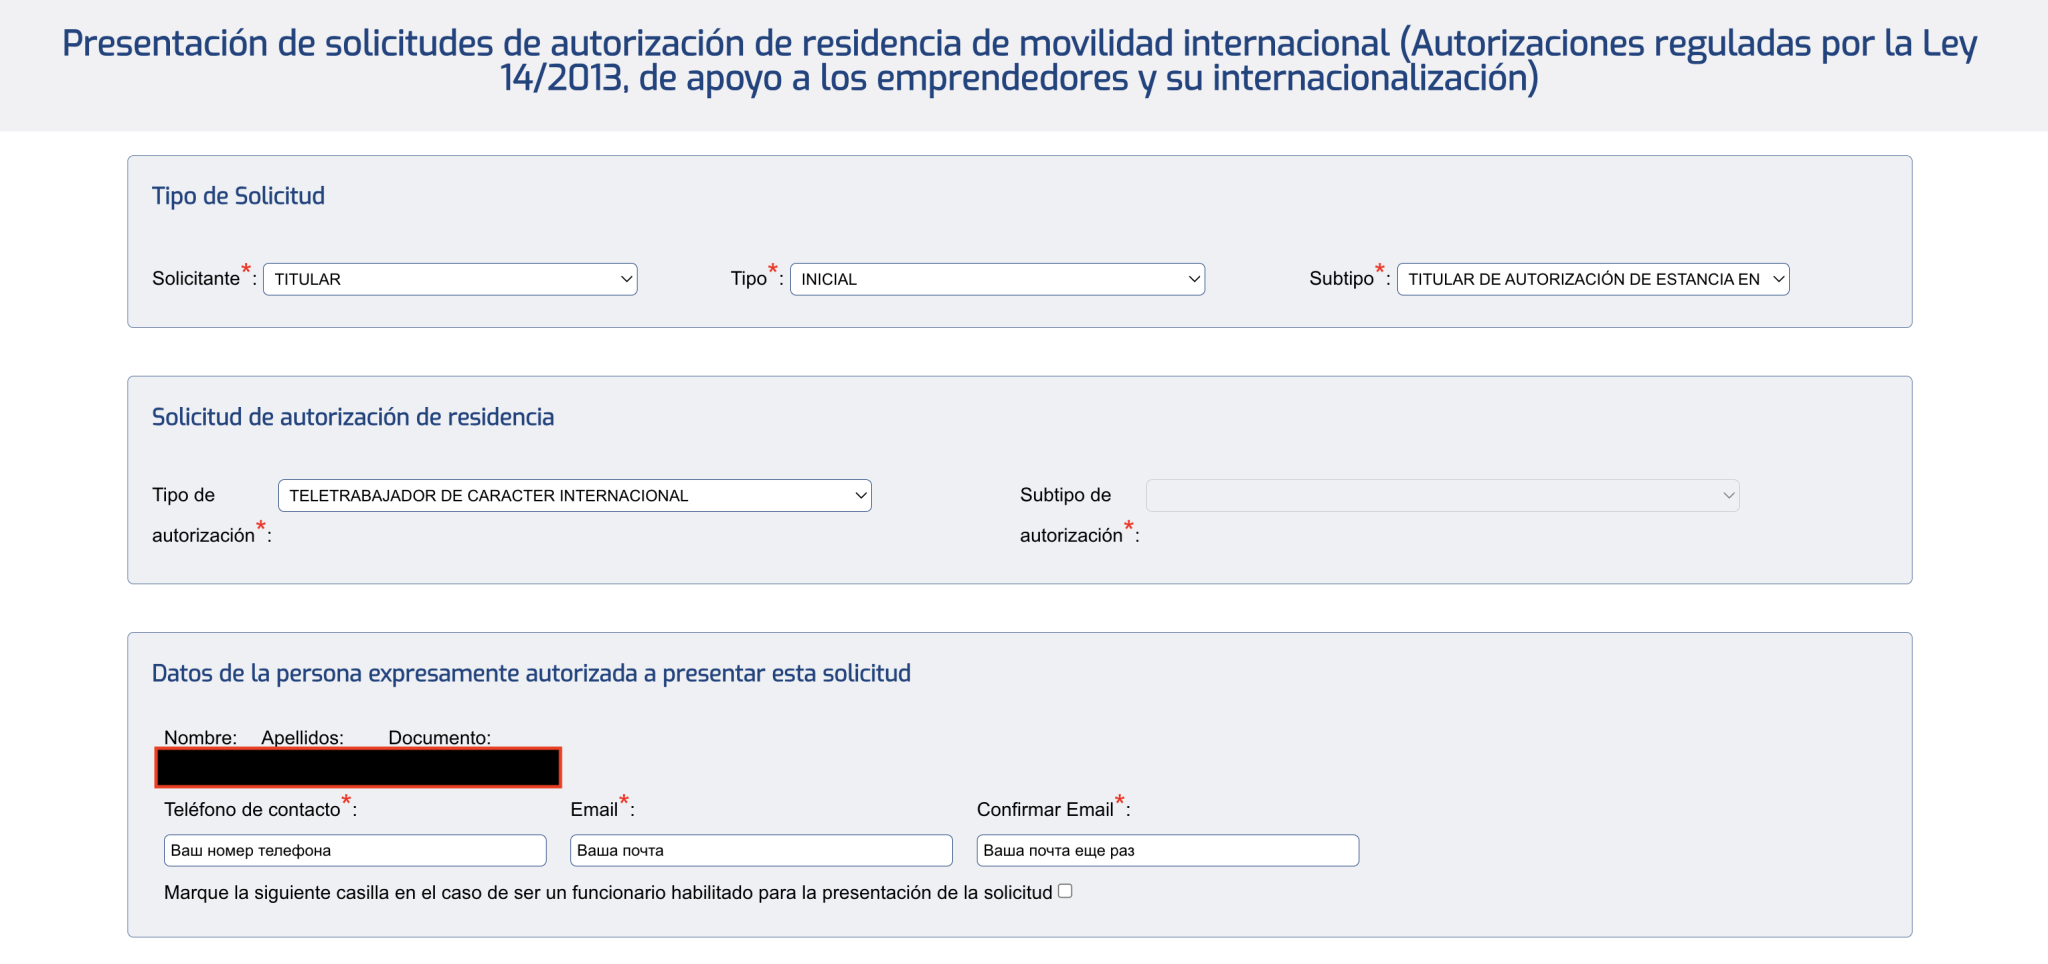The height and width of the screenshot is (964, 2048).
Task: Expand the Tipo dropdown set to INICIAL
Action: 997,279
